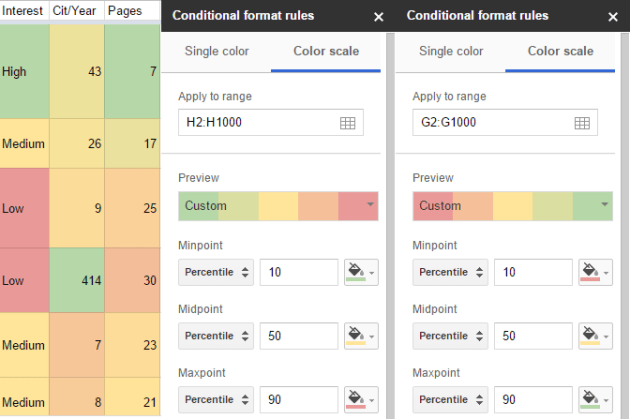Image resolution: width=630 pixels, height=419 pixels.
Task: Open Midpoint fill color picker in G2:G1000 panel
Action: [x=595, y=336]
